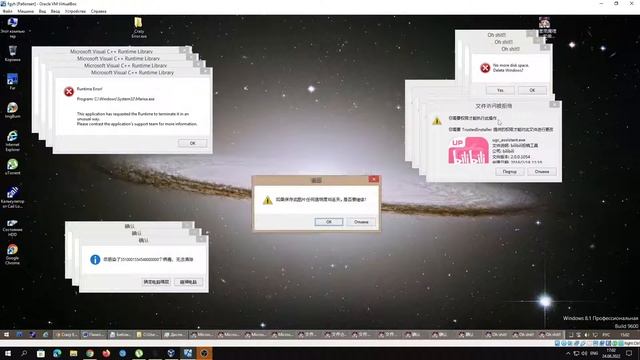The width and height of the screenshot is (640, 360).
Task: Click Отмена in the center warning dialog
Action: pos(361,222)
